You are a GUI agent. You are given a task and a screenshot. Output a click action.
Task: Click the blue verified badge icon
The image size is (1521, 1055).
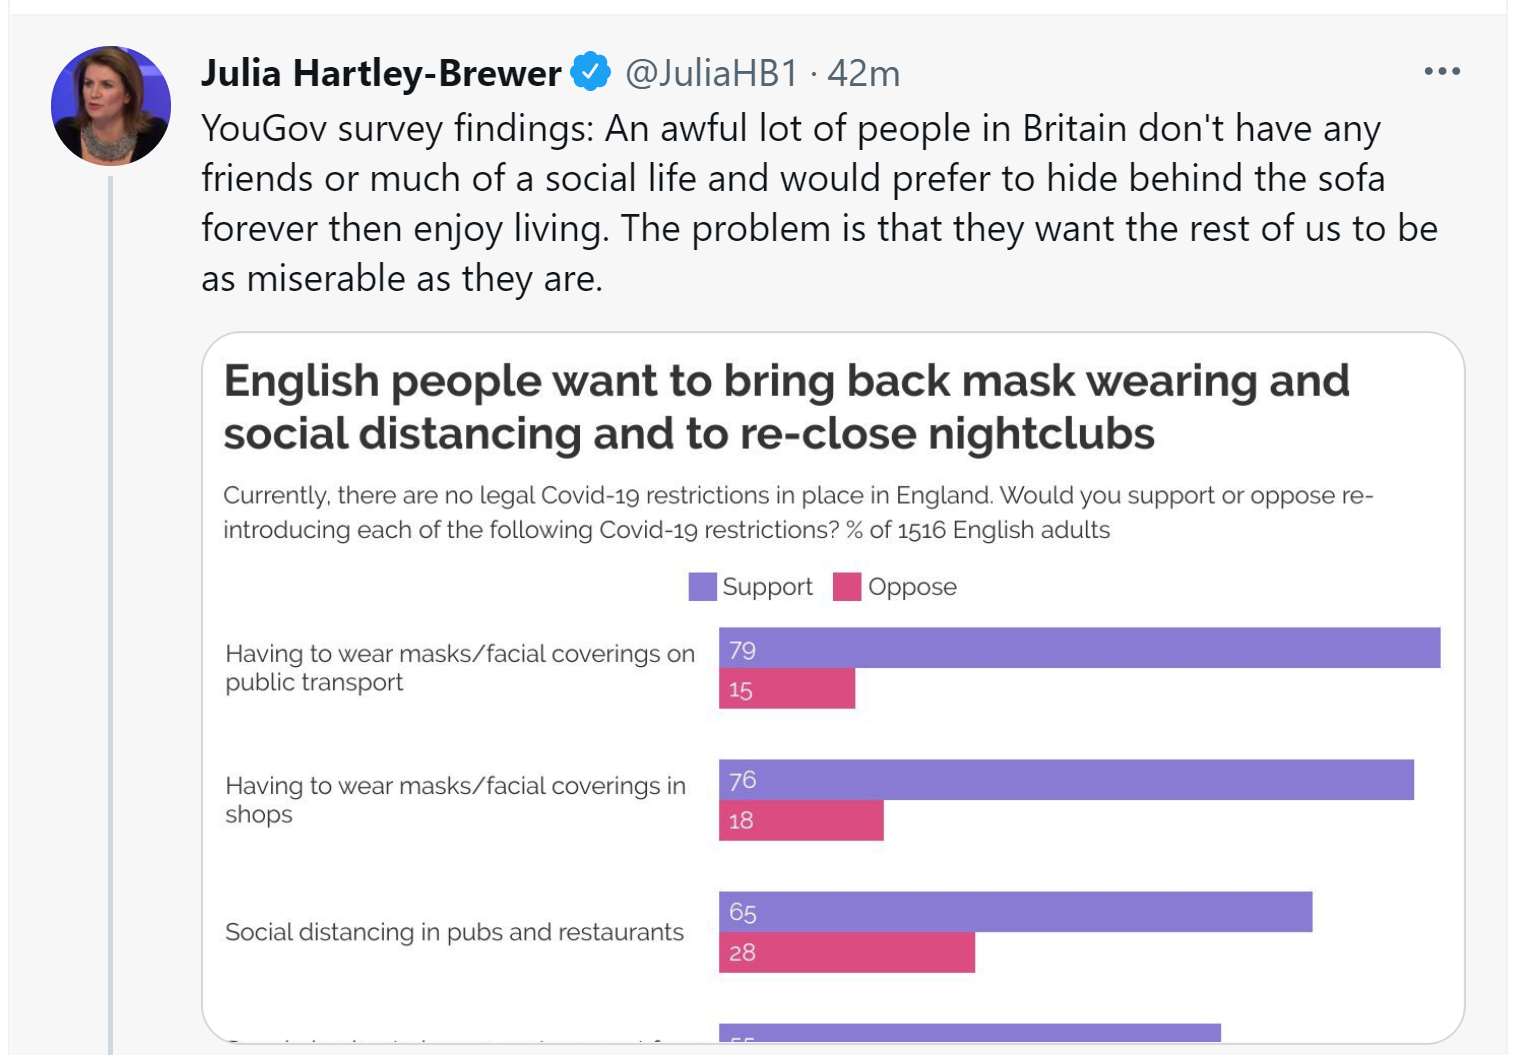pos(591,72)
